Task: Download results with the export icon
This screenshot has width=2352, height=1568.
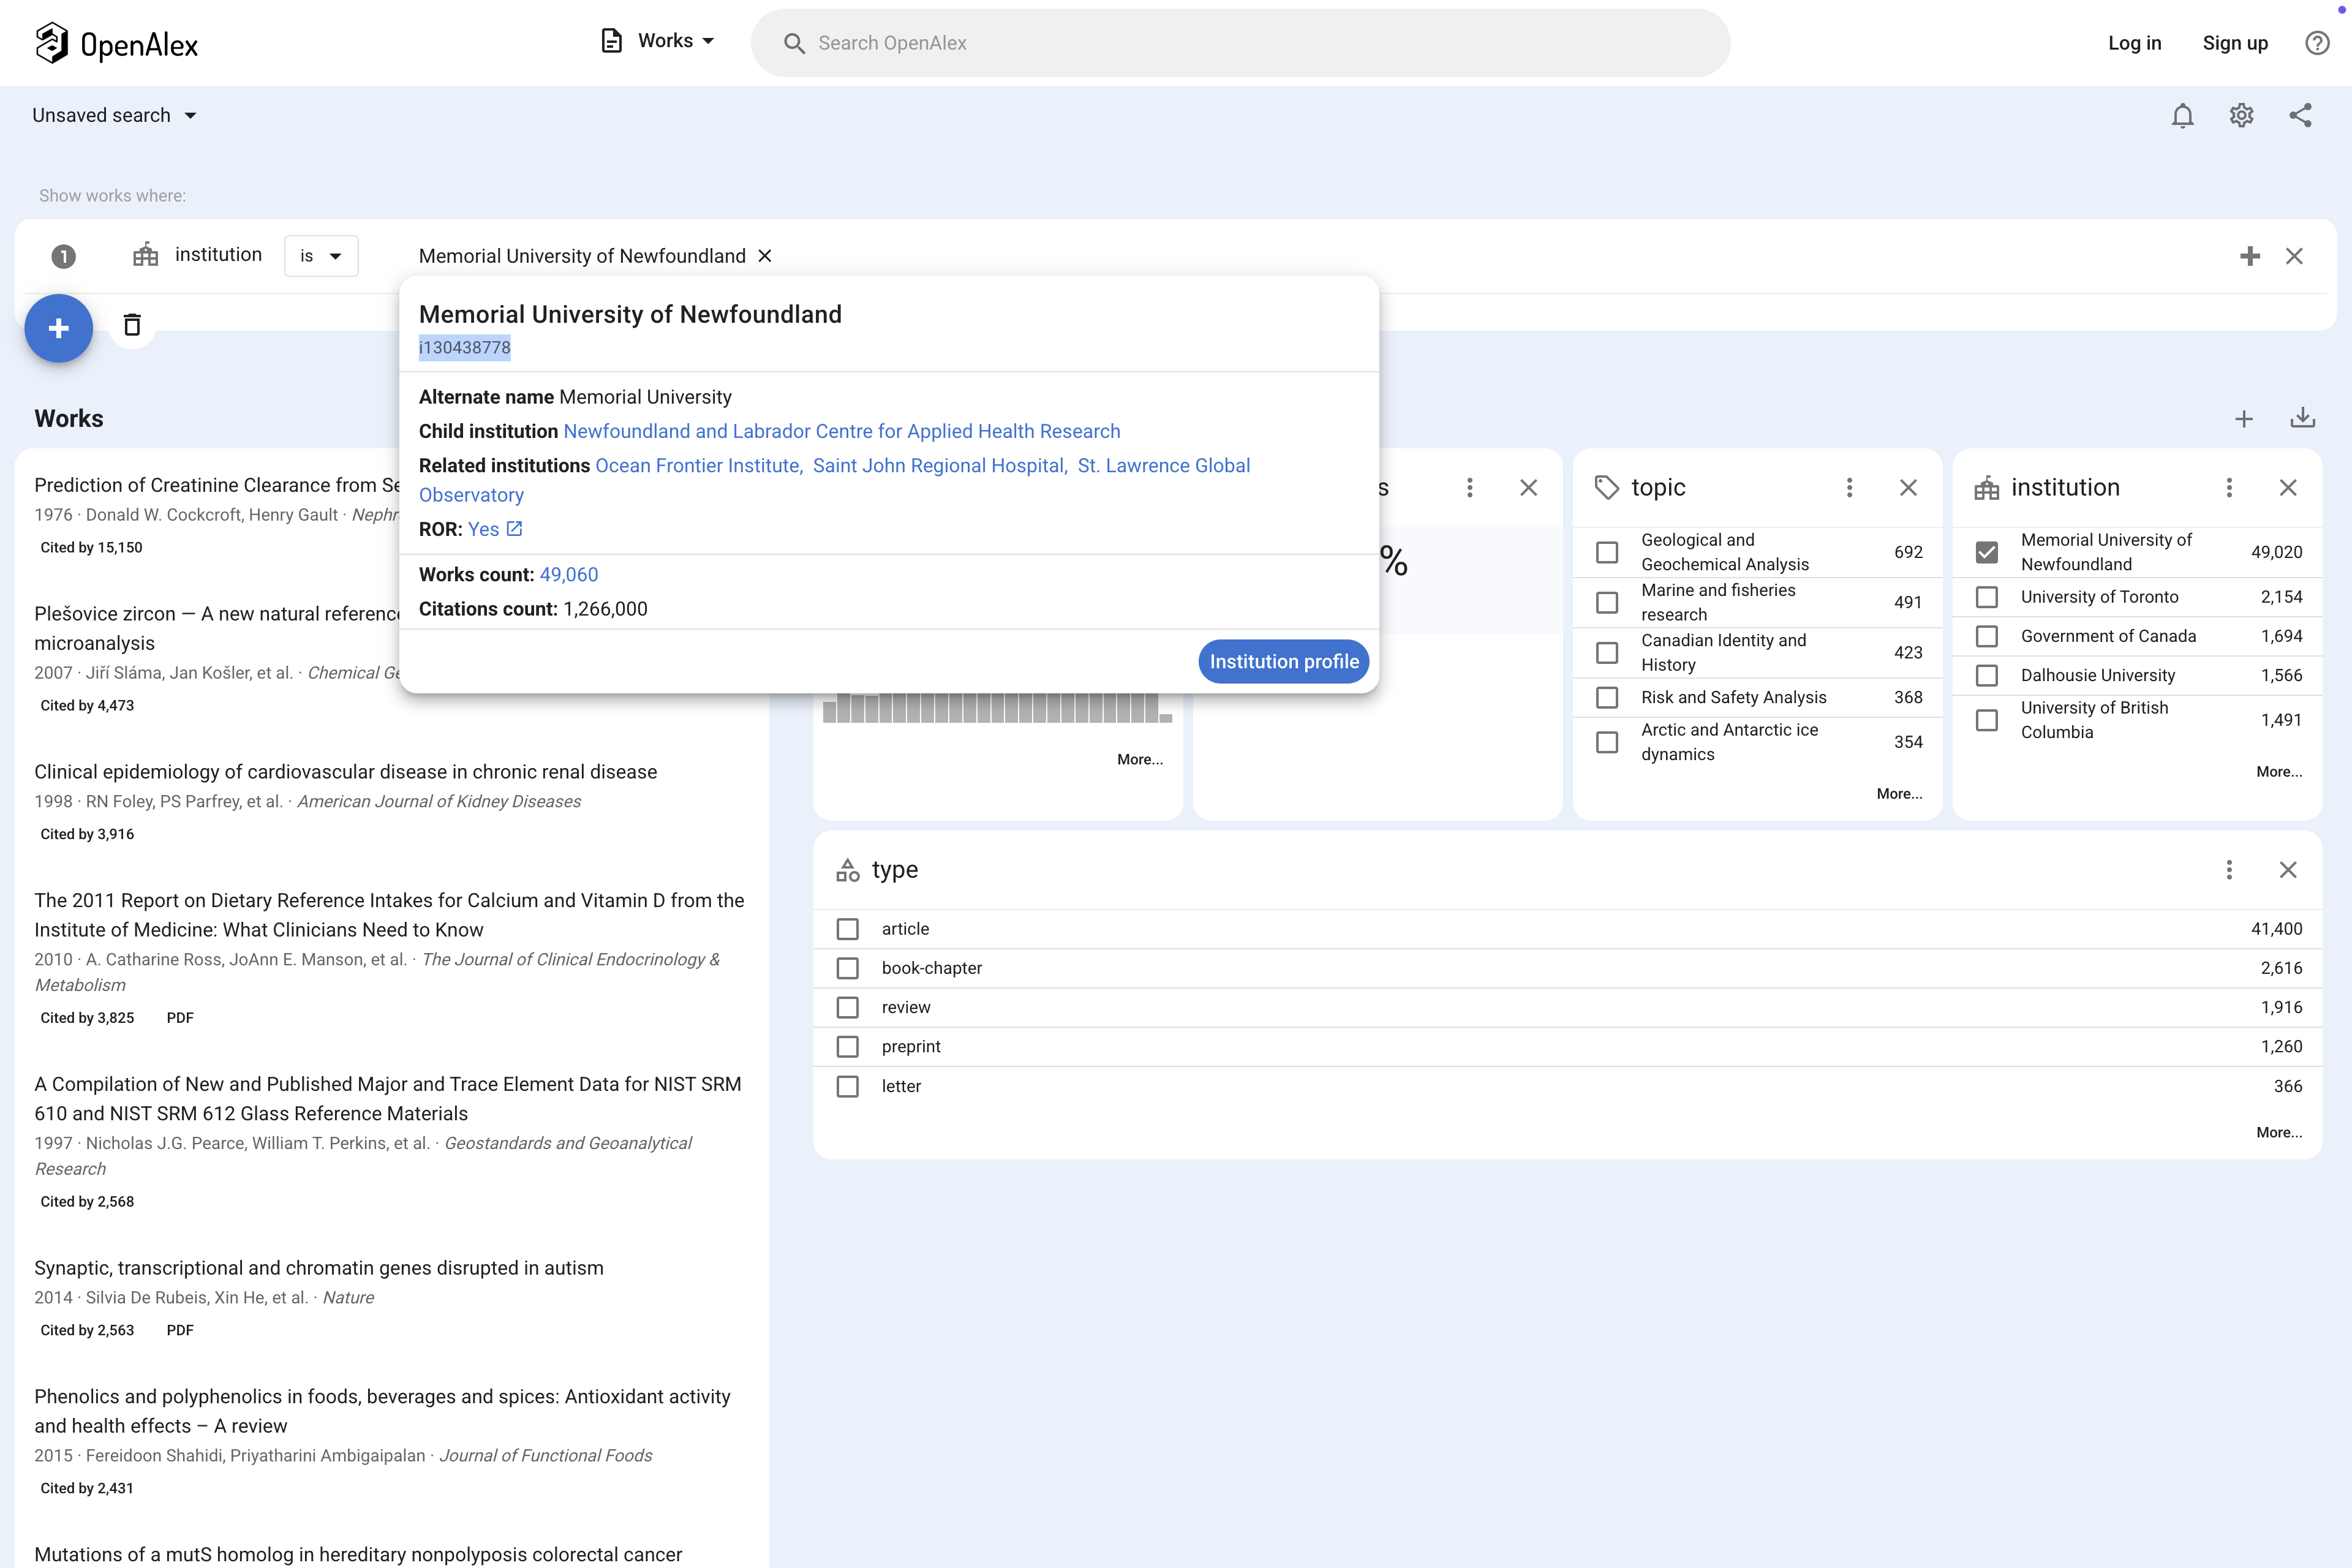Action: (2302, 418)
